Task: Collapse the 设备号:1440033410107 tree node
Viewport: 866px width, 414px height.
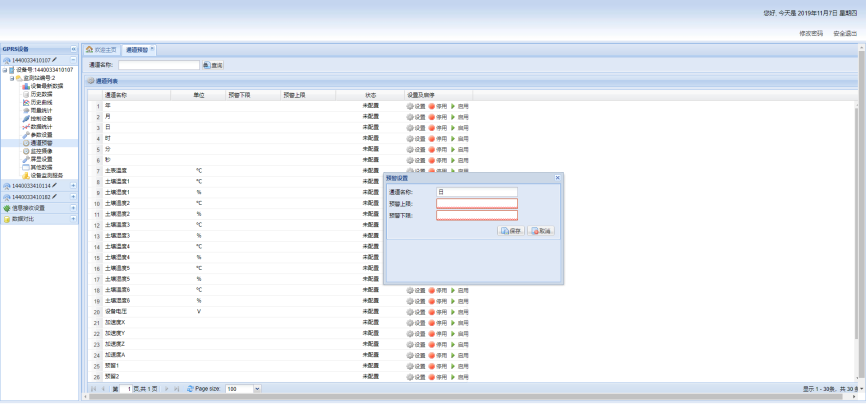Action: point(4,70)
